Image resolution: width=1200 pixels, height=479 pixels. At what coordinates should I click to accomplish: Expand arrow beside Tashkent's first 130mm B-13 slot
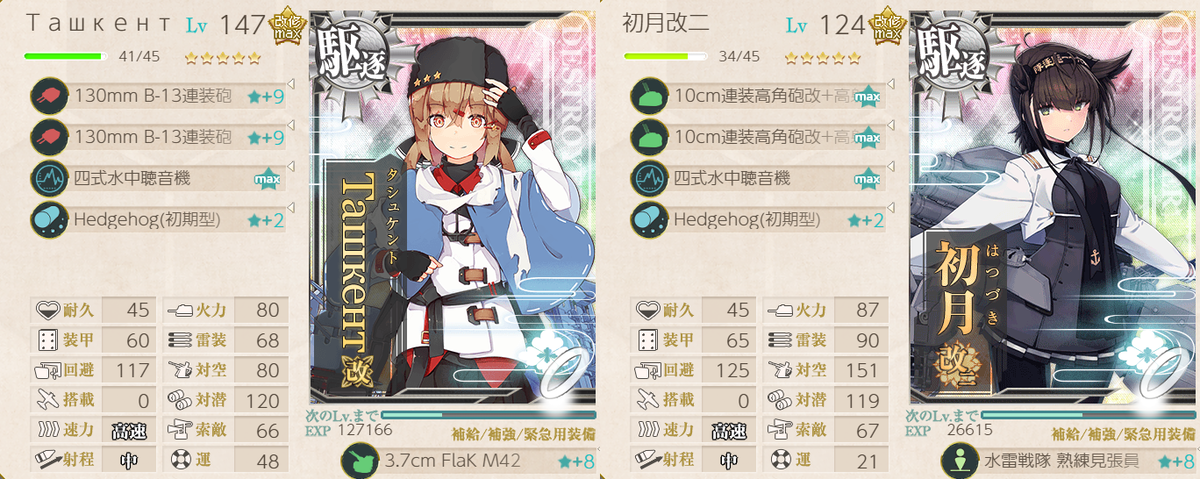[x=290, y=84]
